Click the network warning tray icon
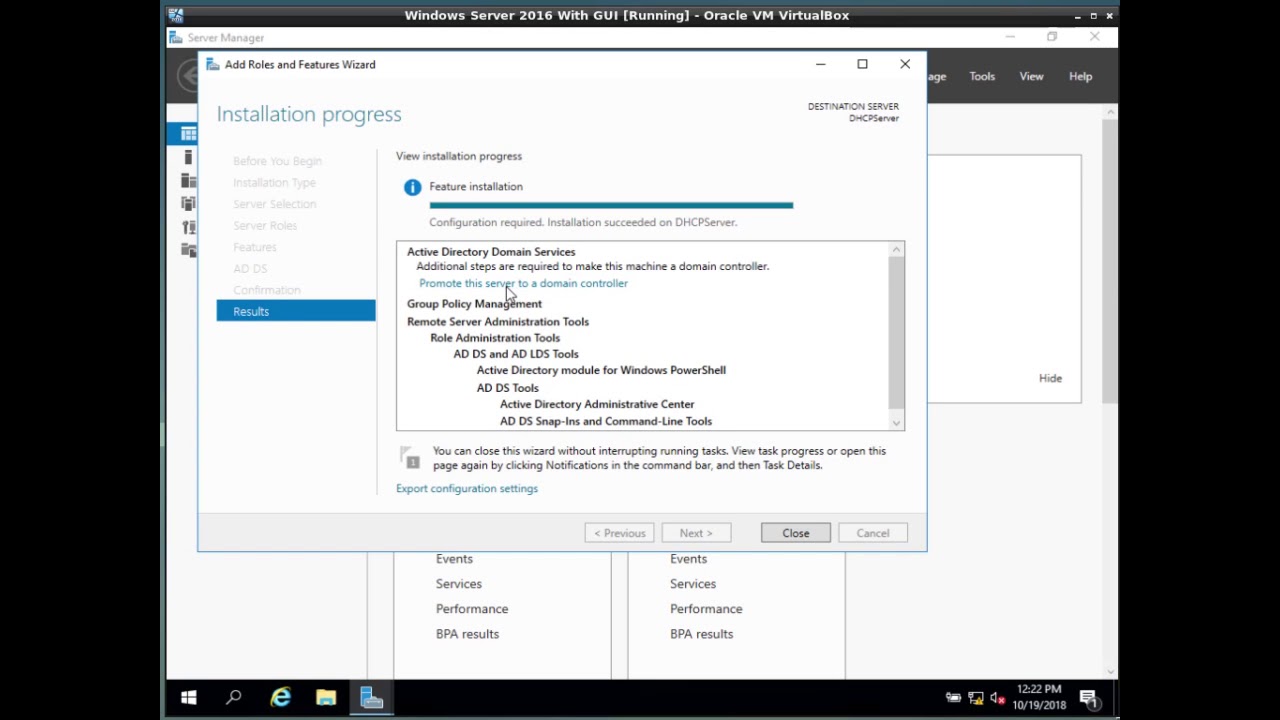The height and width of the screenshot is (720, 1280). (x=976, y=698)
